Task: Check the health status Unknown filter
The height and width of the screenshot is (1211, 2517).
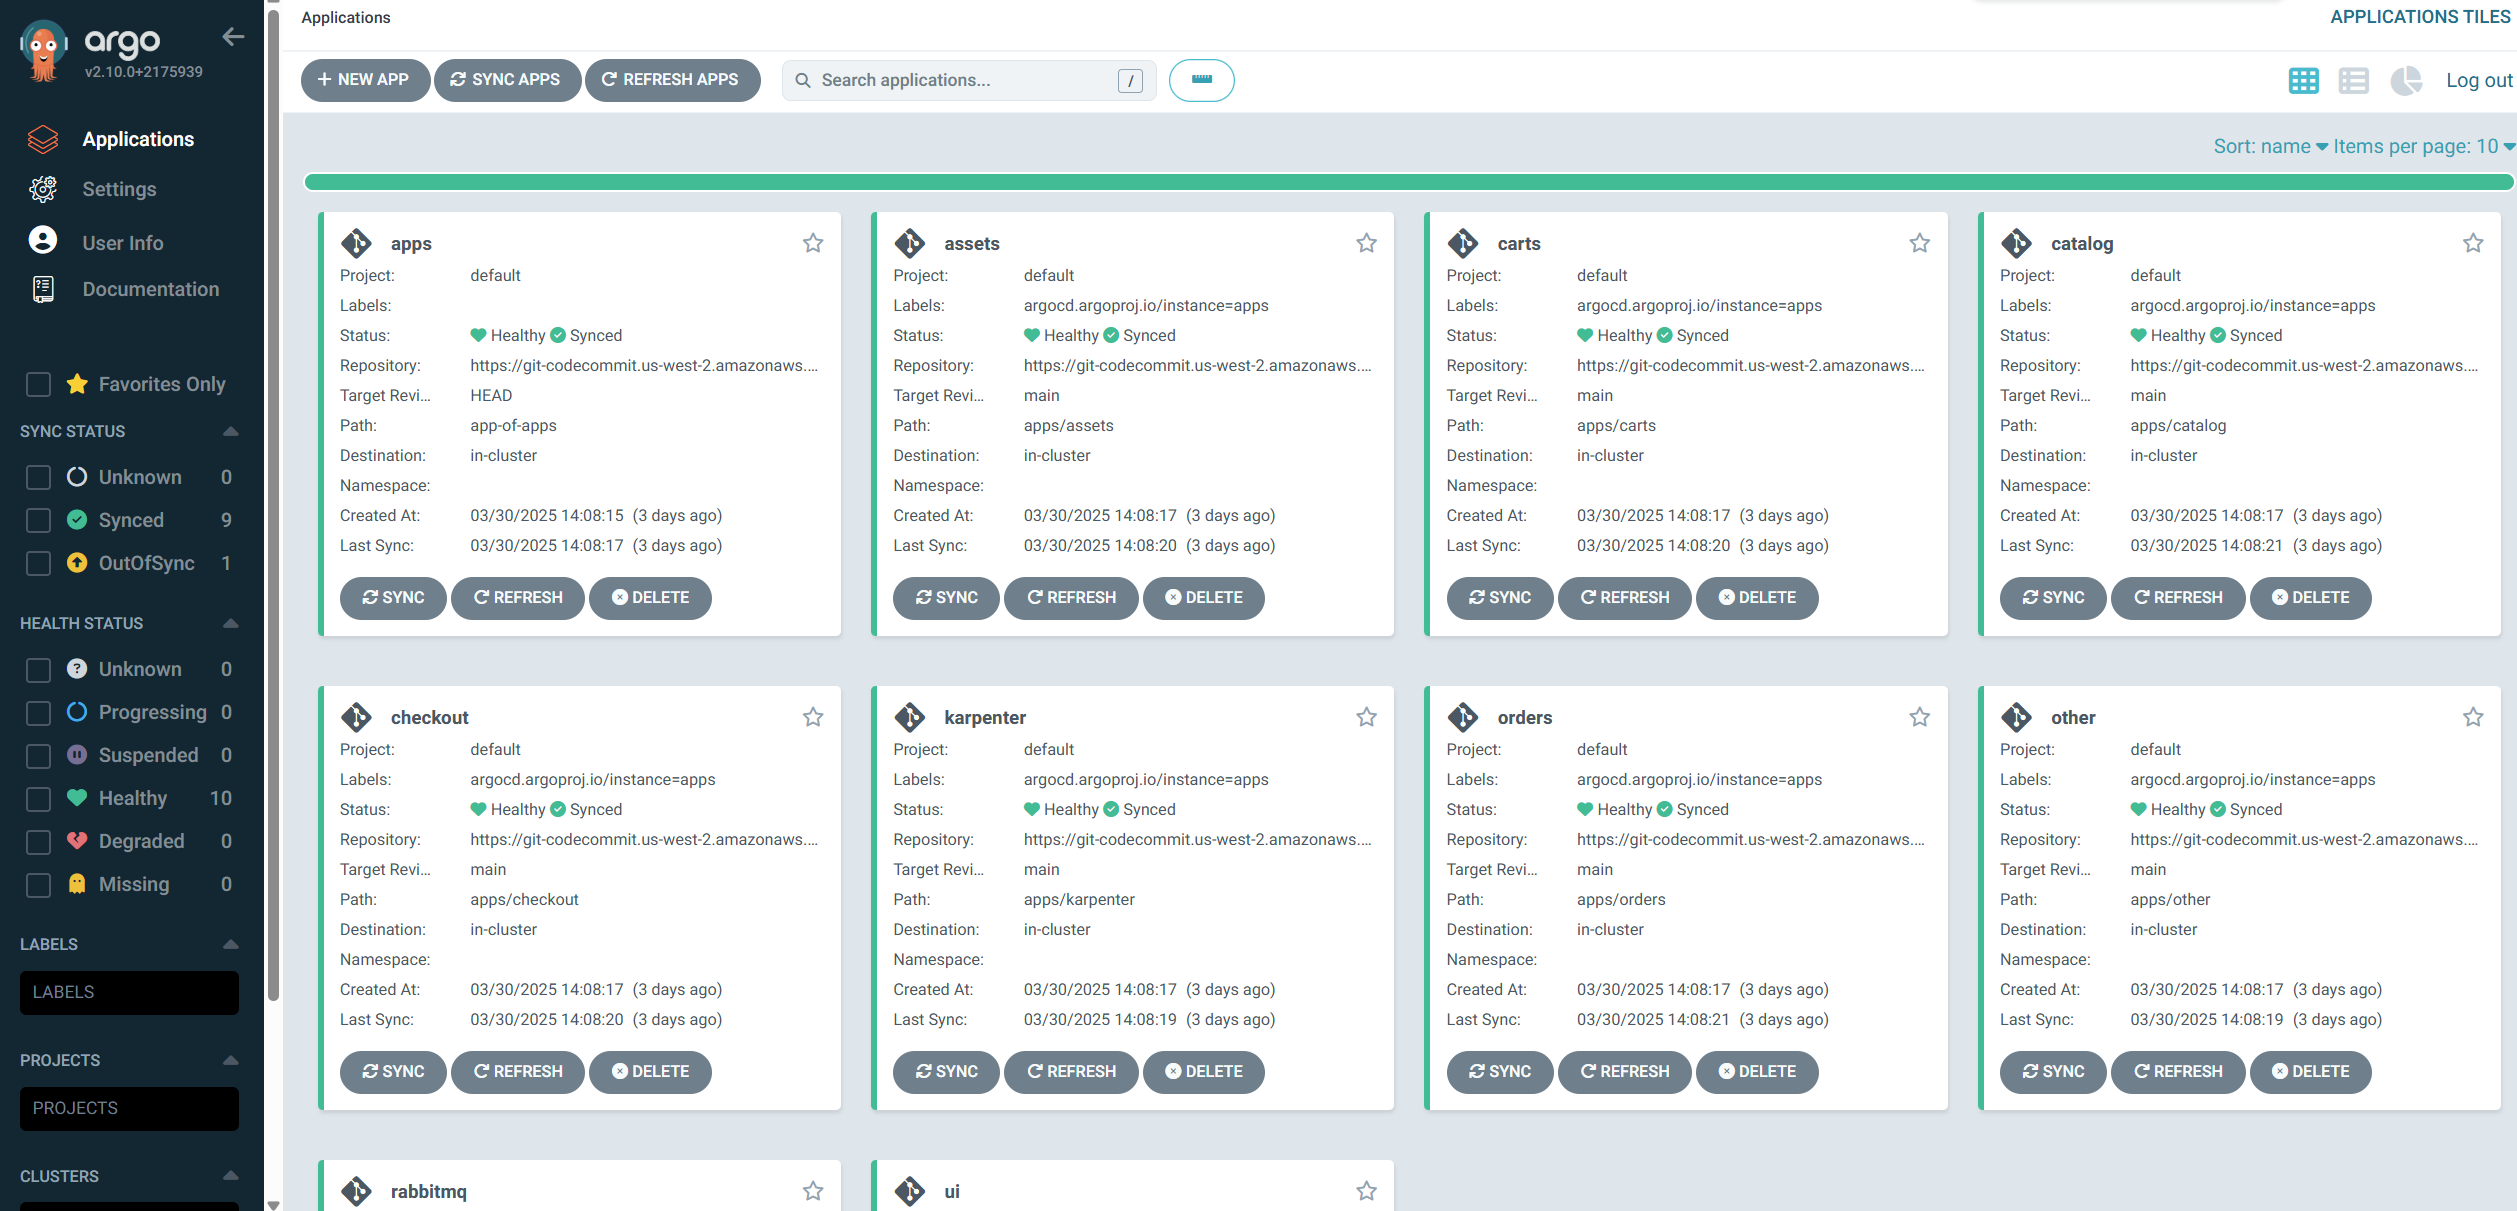Action: (38, 669)
